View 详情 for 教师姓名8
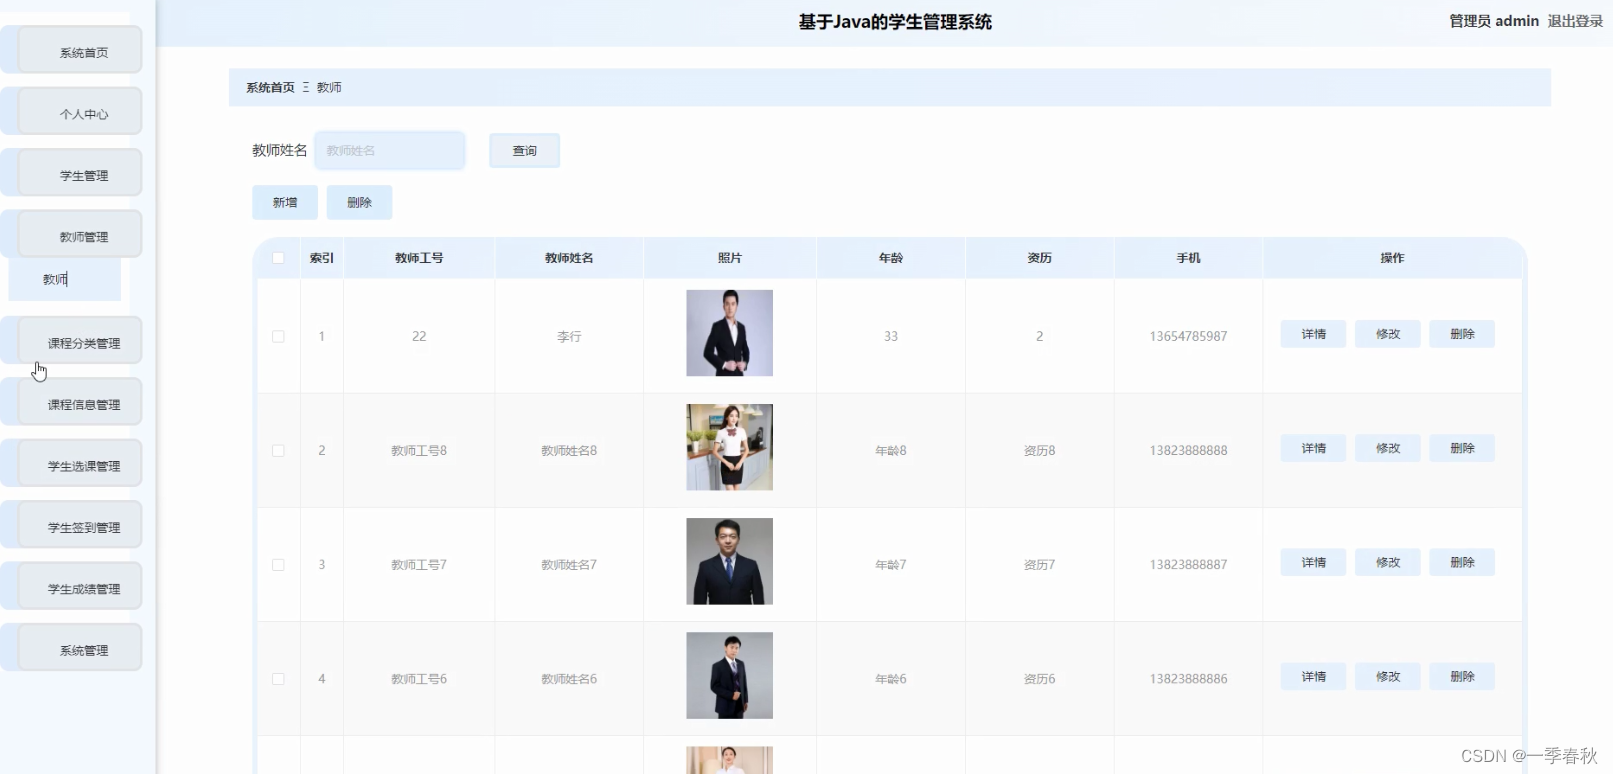 [x=1313, y=448]
